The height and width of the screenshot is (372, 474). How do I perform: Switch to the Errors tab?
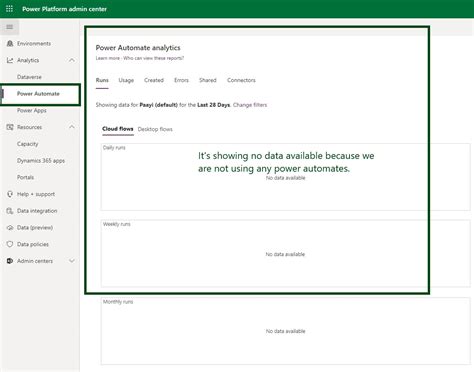(181, 80)
